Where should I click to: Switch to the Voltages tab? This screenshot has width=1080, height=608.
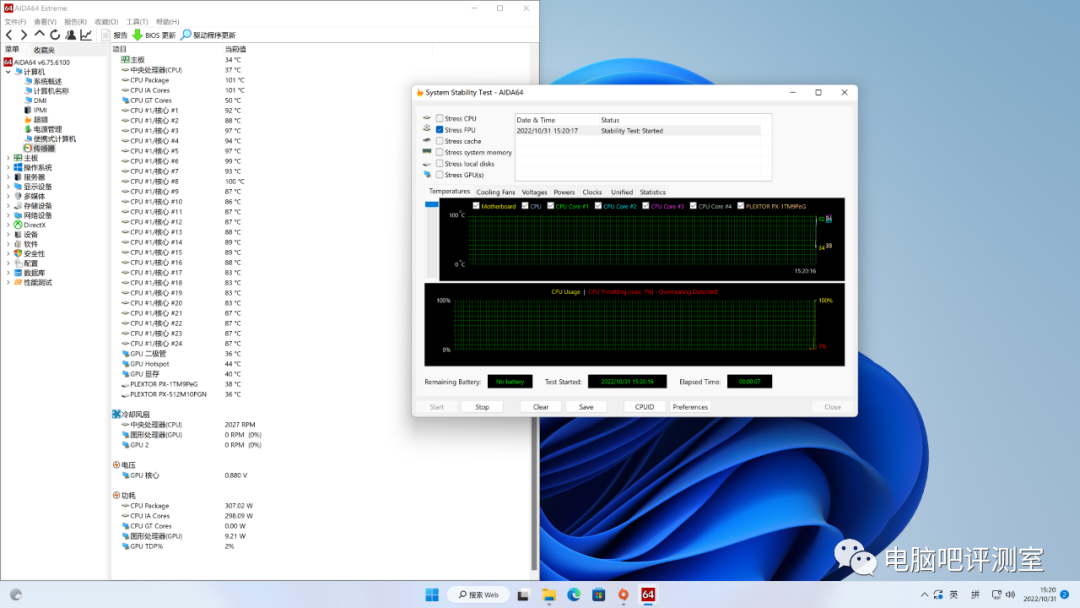(534, 192)
